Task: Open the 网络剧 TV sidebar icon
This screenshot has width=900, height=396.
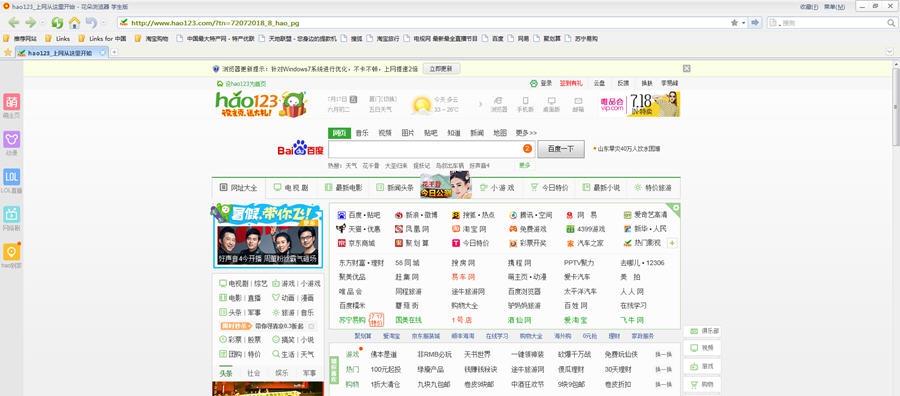Action: (x=11, y=214)
